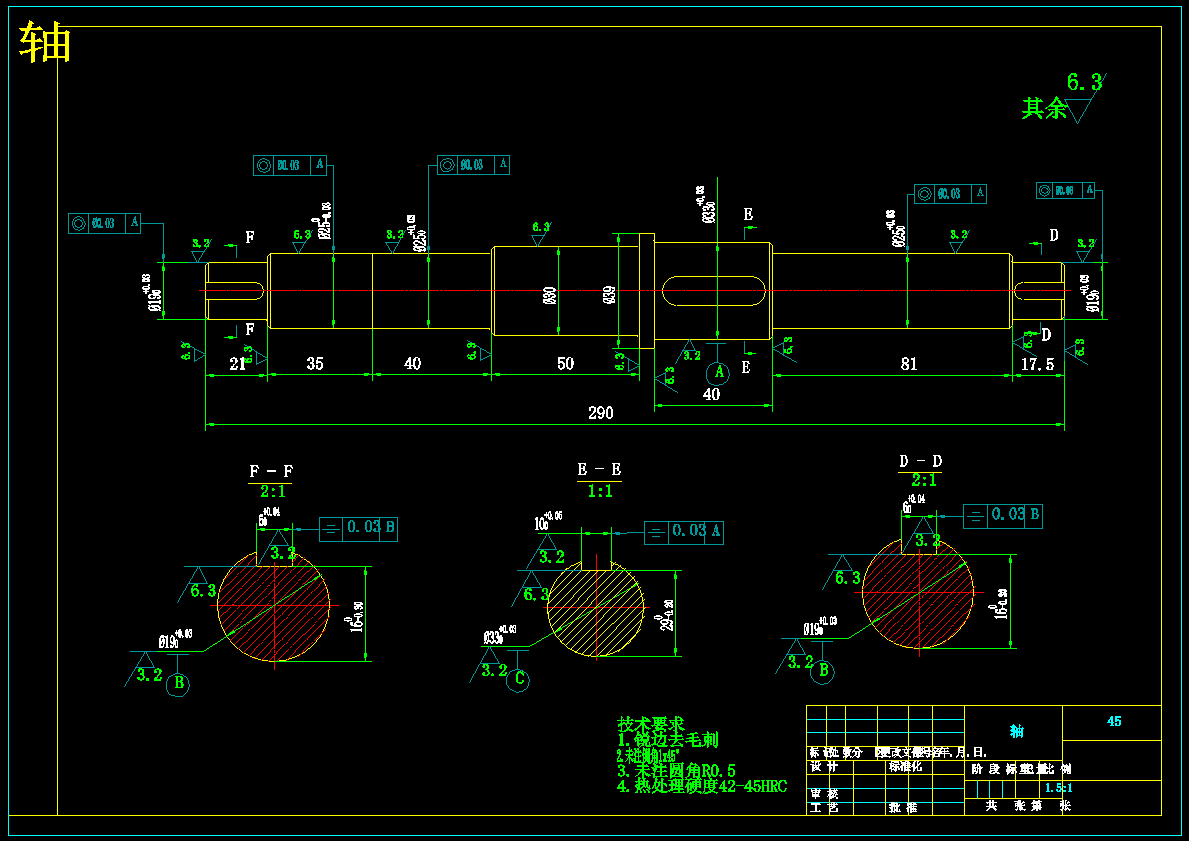This screenshot has width=1189, height=841.
Task: Click the material "45" in the title block
Action: [x=1114, y=721]
